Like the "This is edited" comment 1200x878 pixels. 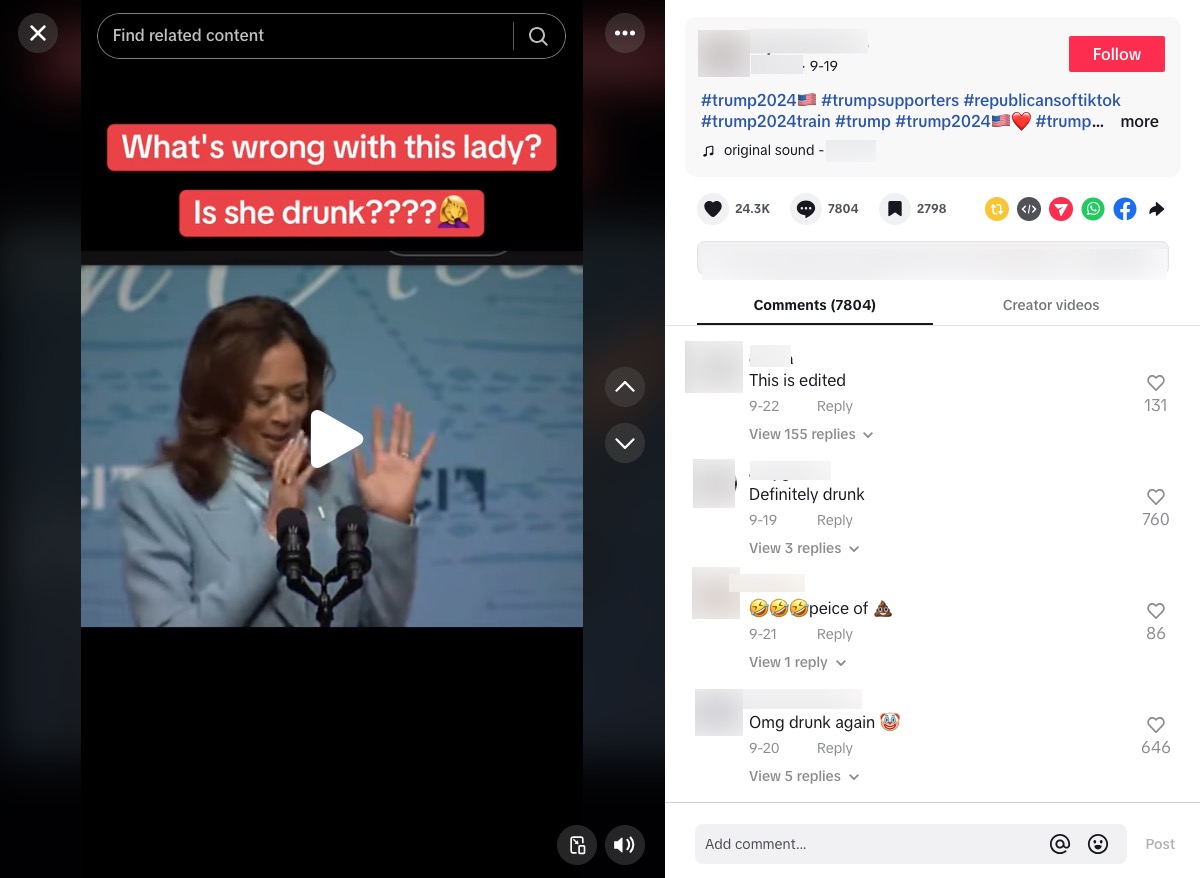pos(1155,383)
